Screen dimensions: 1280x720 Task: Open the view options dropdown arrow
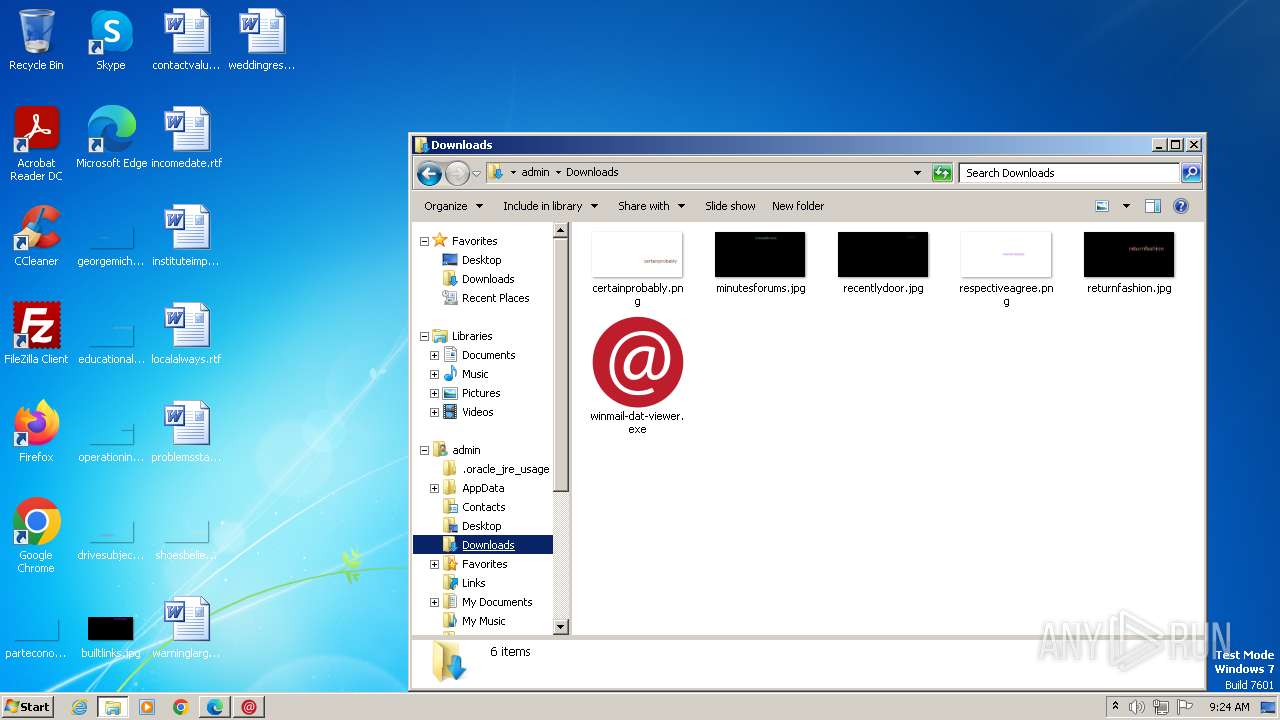(1126, 206)
